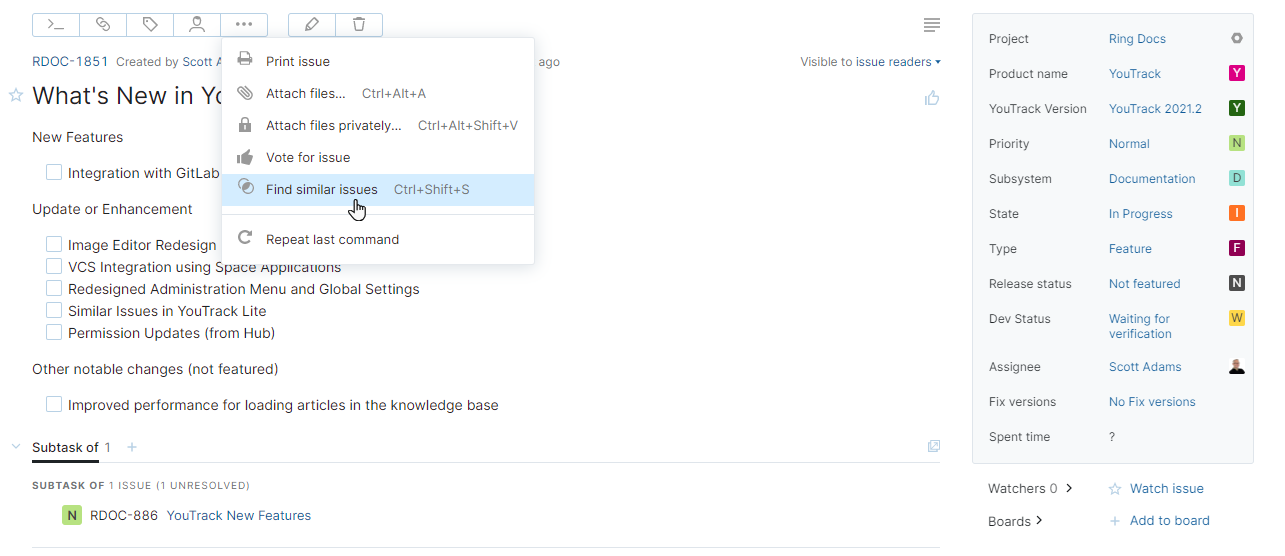The image size is (1285, 556).
Task: Select Repeat last command menu item
Action: pyautogui.click(x=378, y=239)
